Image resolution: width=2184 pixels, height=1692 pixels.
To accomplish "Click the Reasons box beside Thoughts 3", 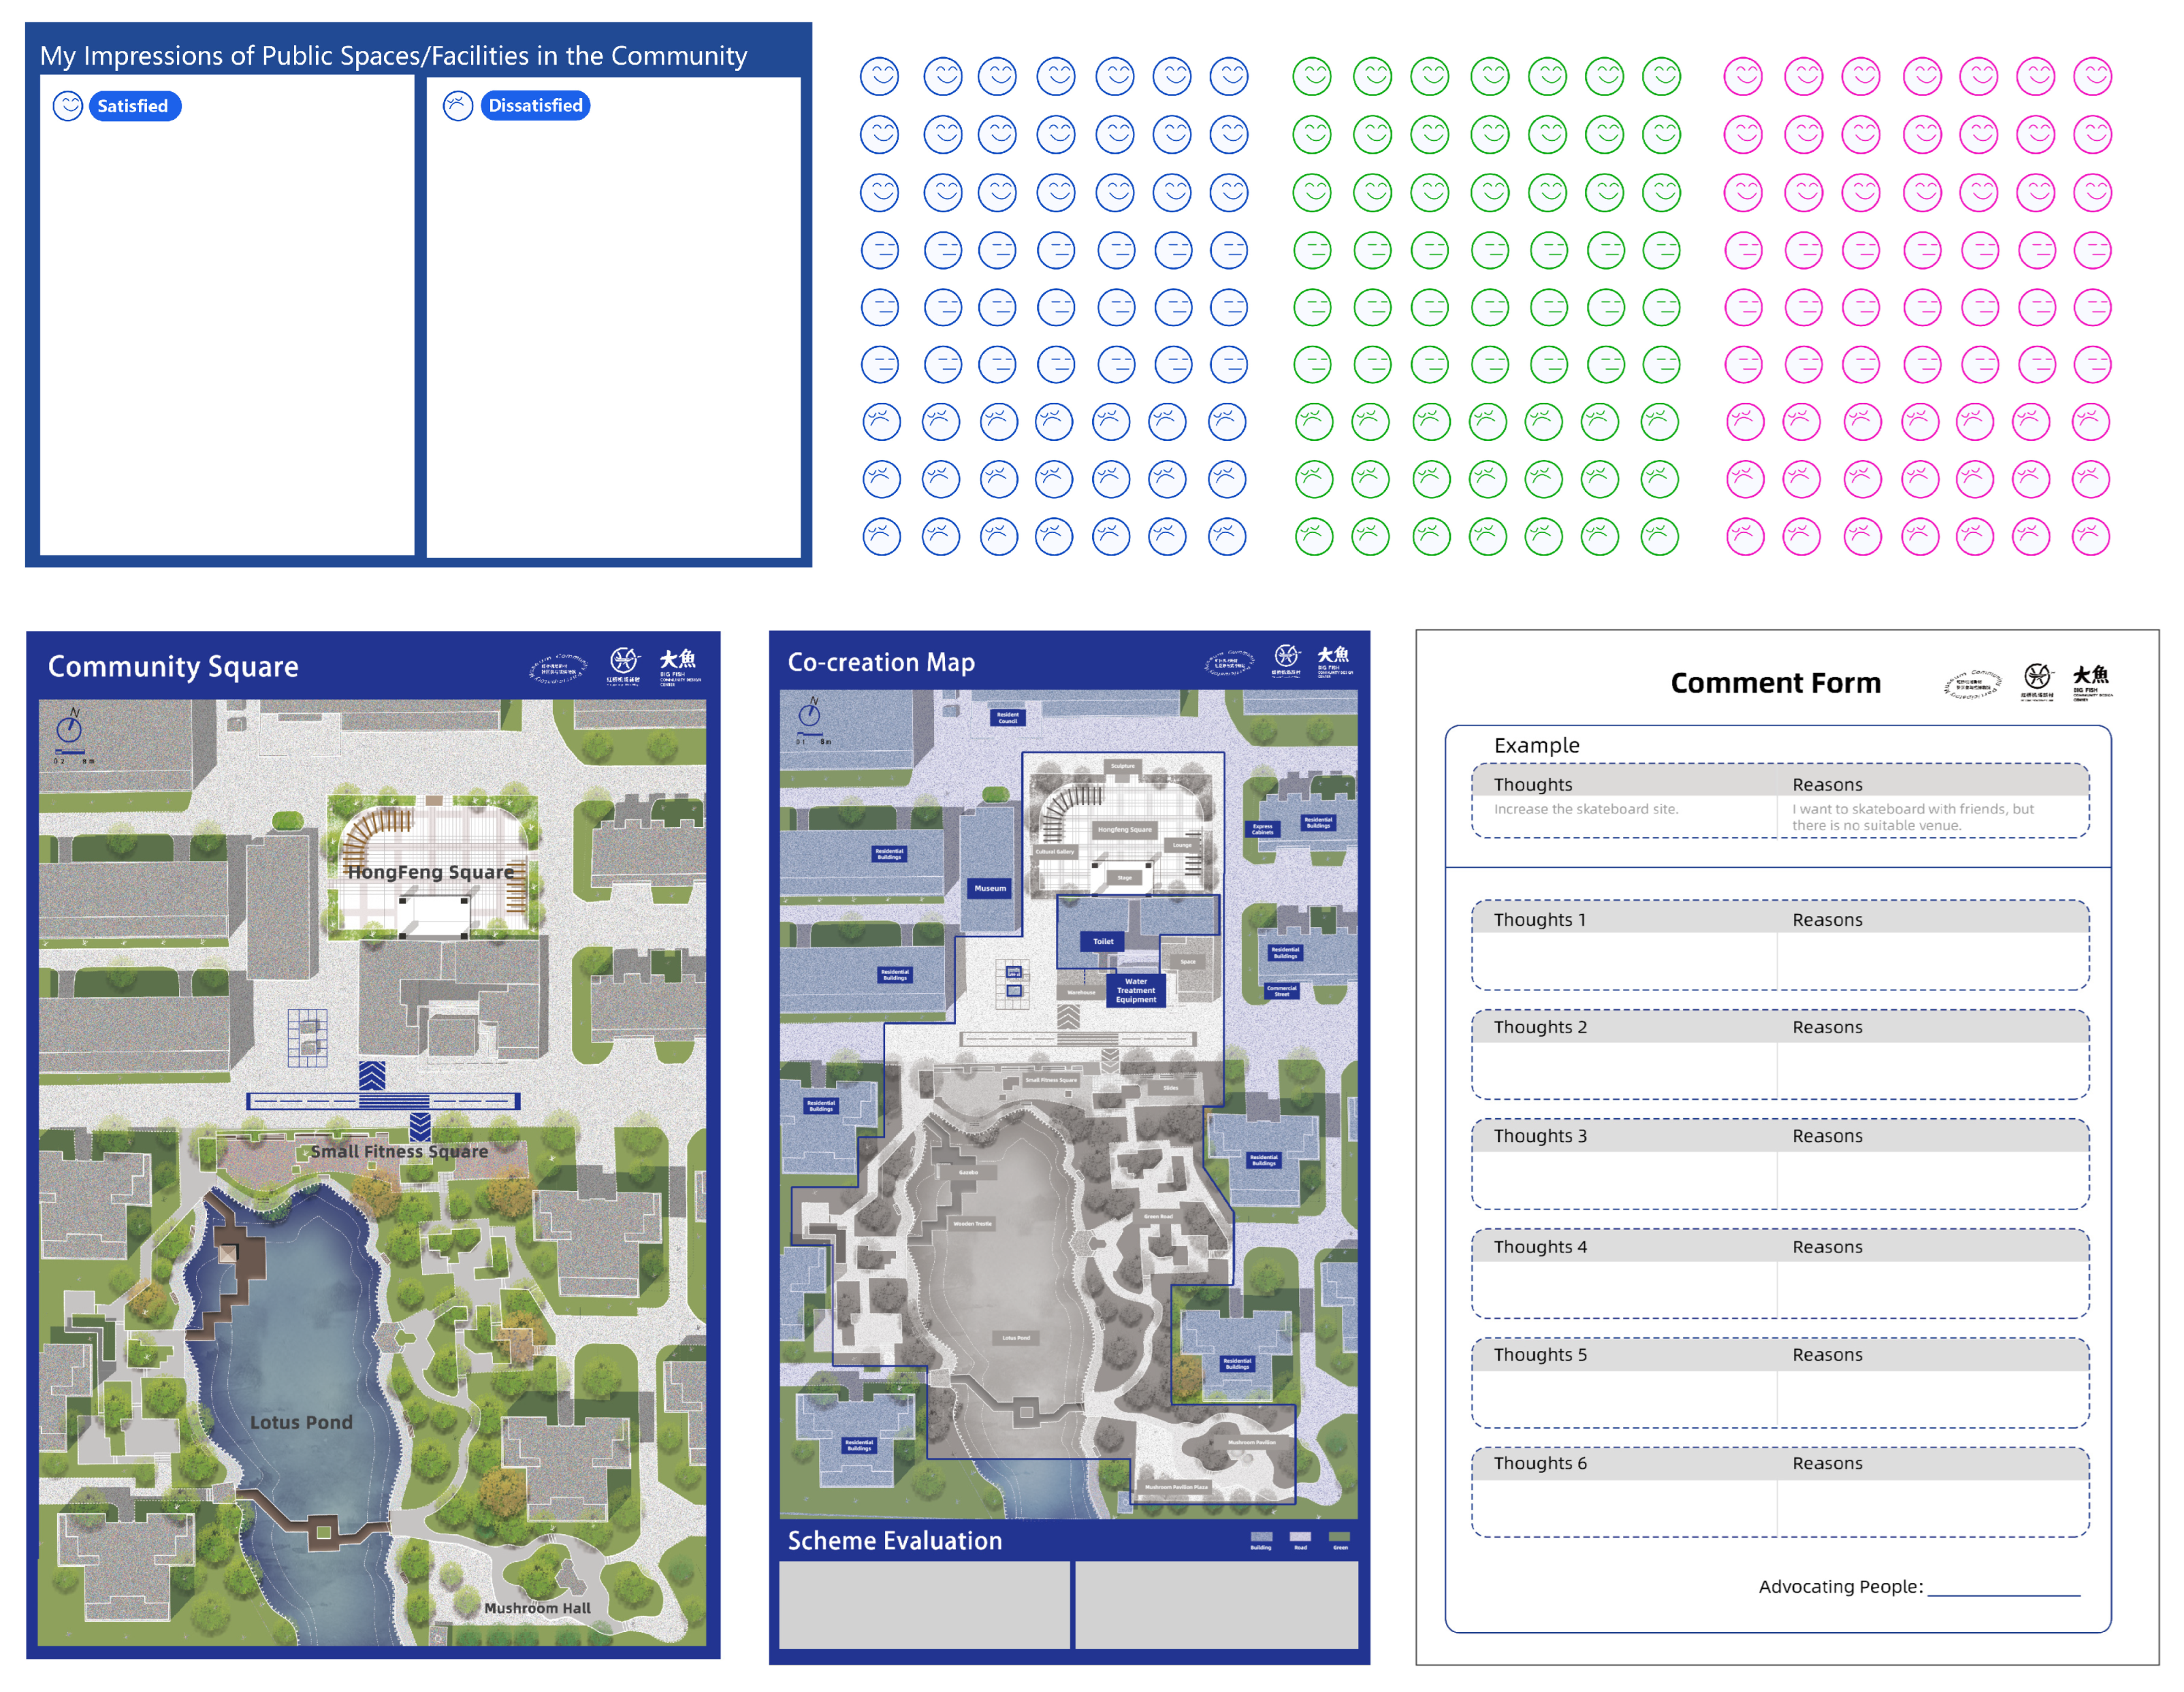I will (x=1932, y=1179).
